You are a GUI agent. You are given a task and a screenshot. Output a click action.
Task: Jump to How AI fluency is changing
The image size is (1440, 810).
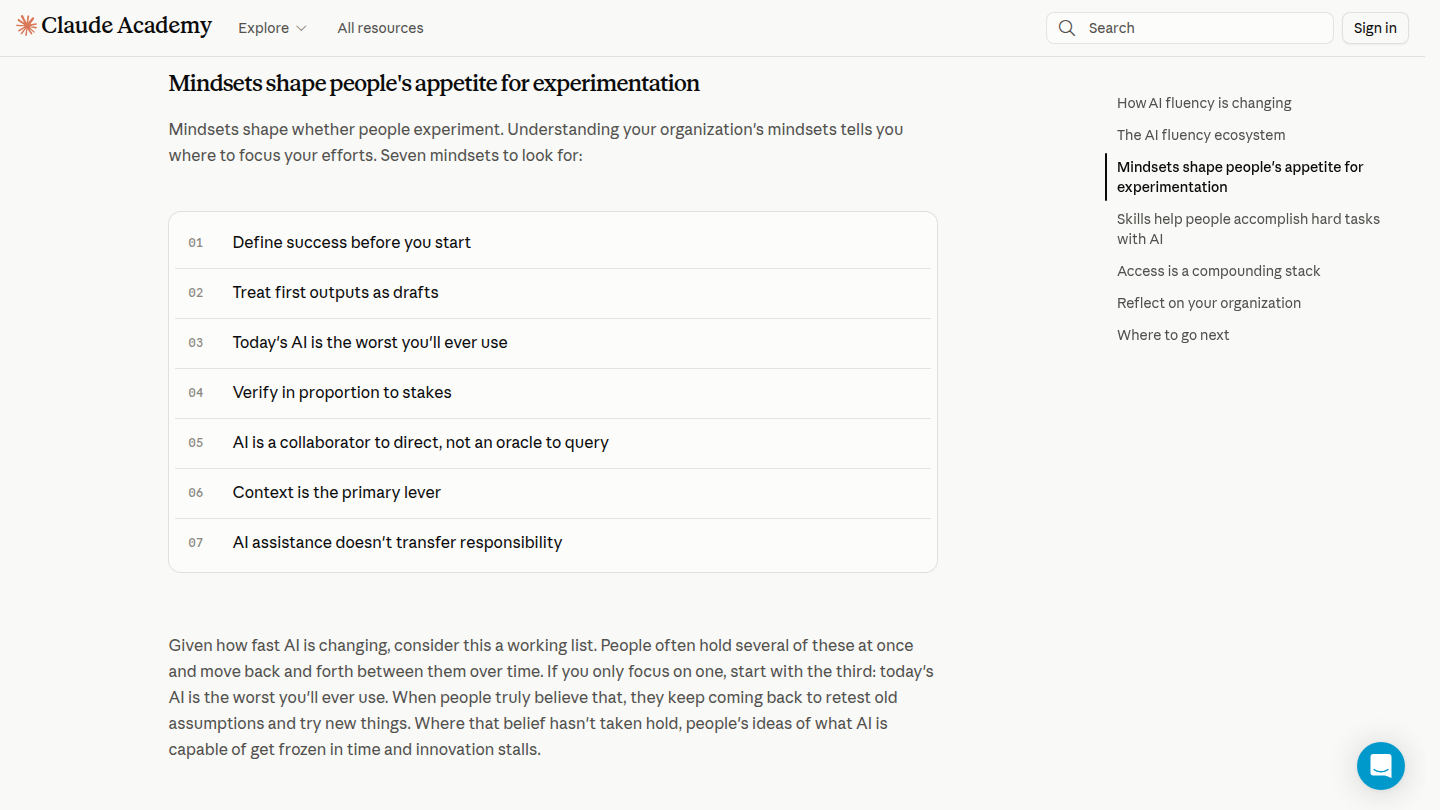(x=1204, y=103)
